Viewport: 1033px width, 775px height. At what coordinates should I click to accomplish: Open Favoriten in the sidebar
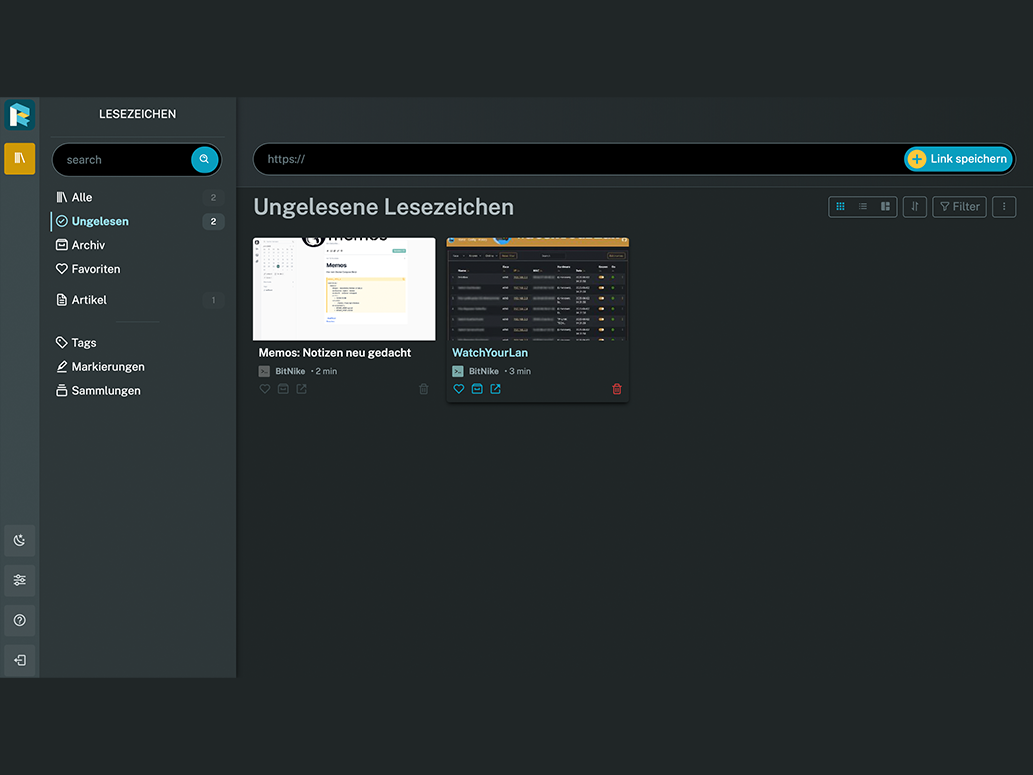(95, 269)
